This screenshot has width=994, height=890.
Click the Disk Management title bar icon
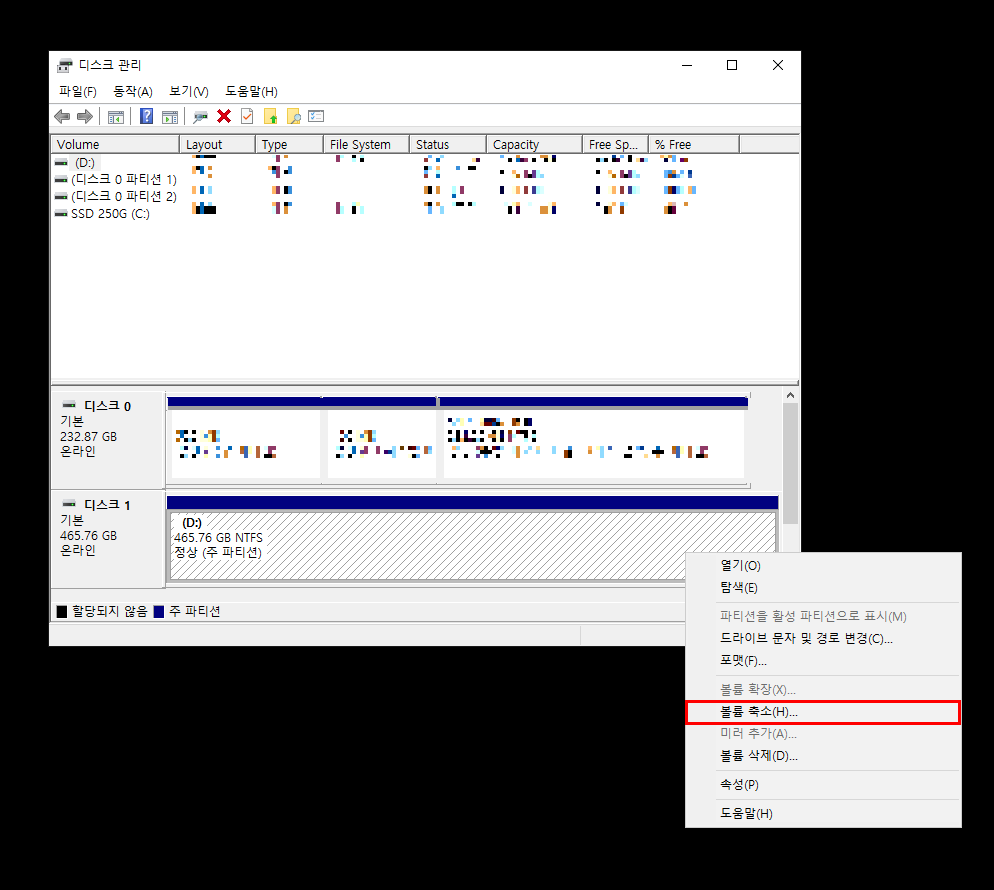coord(65,65)
